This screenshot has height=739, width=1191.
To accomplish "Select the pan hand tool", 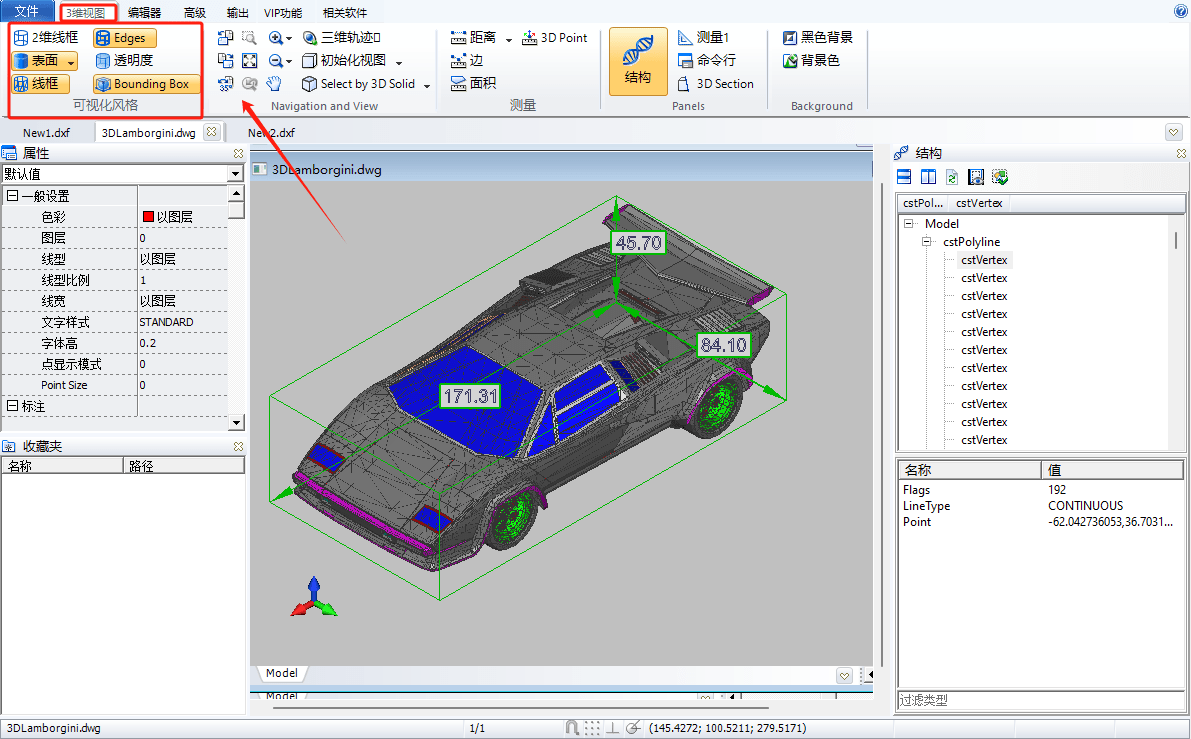I will pos(274,84).
